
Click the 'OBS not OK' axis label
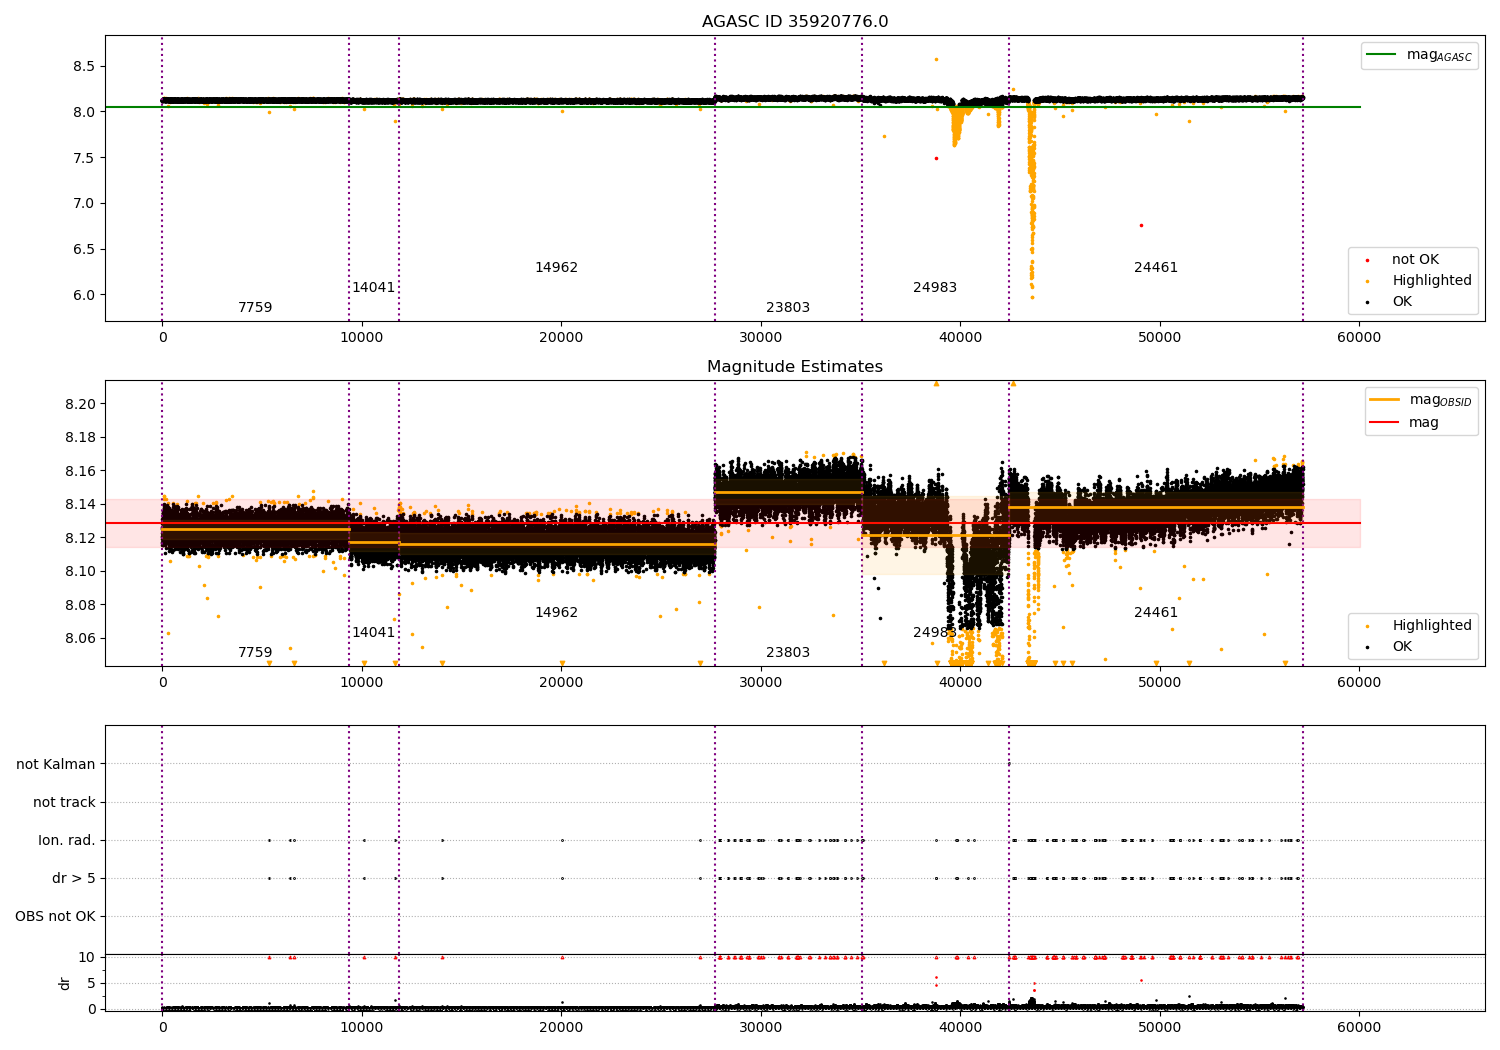(55, 917)
